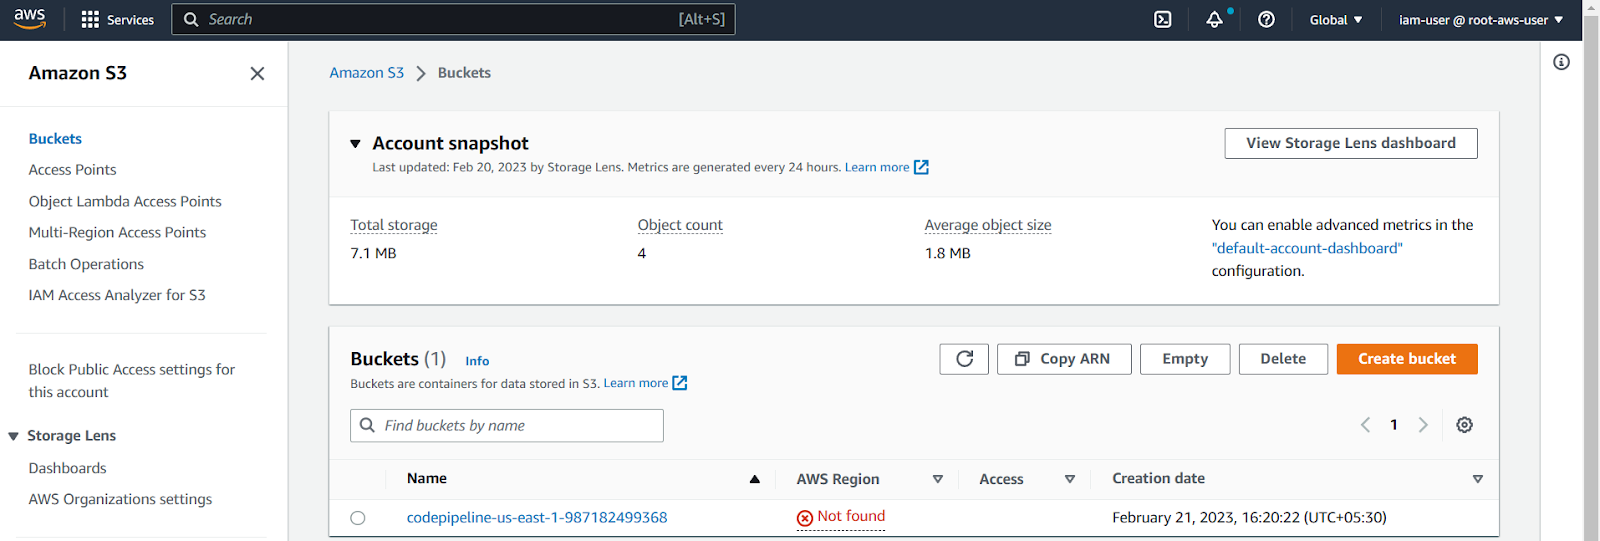Screen dimensions: 1600x541
Task: Click the Average object size label
Action: 988,225
